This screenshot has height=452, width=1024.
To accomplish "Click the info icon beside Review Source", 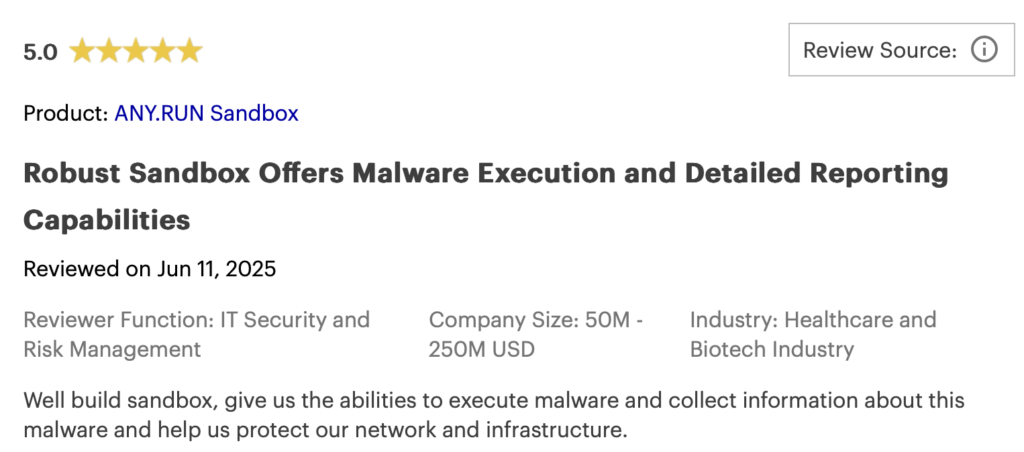I will 984,50.
